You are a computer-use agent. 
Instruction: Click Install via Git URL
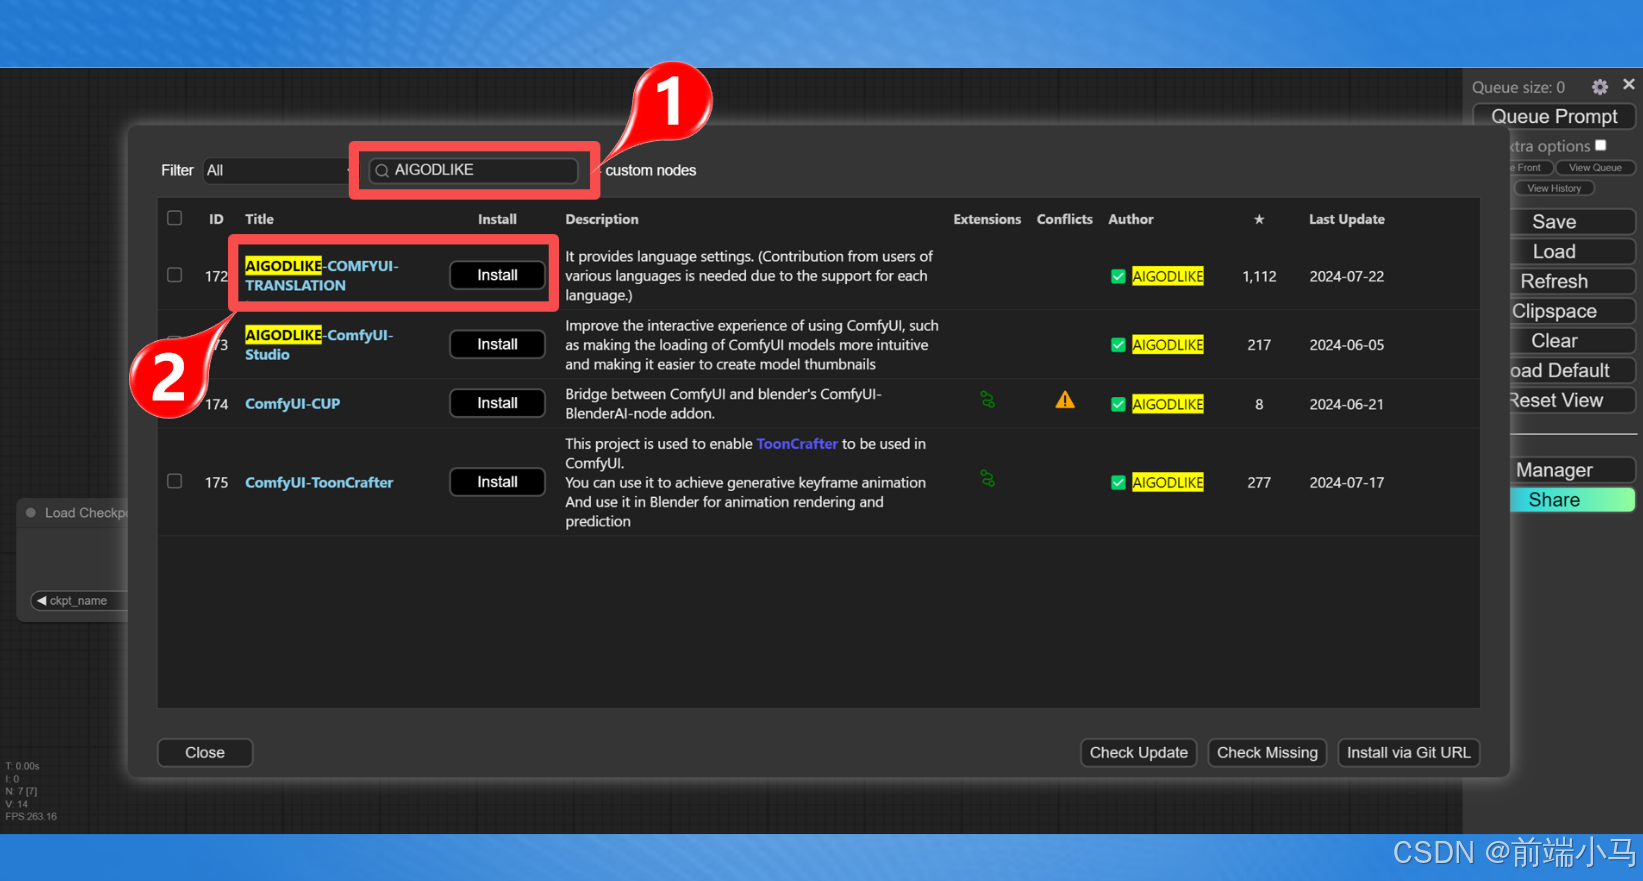pos(1408,753)
